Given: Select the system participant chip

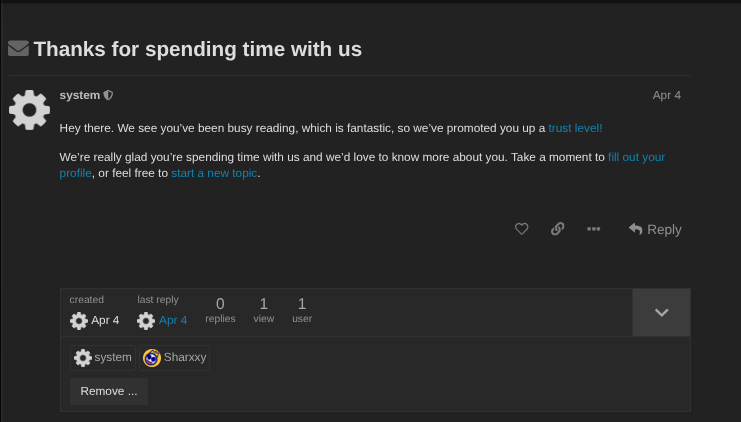Looking at the screenshot, I should pos(103,358).
